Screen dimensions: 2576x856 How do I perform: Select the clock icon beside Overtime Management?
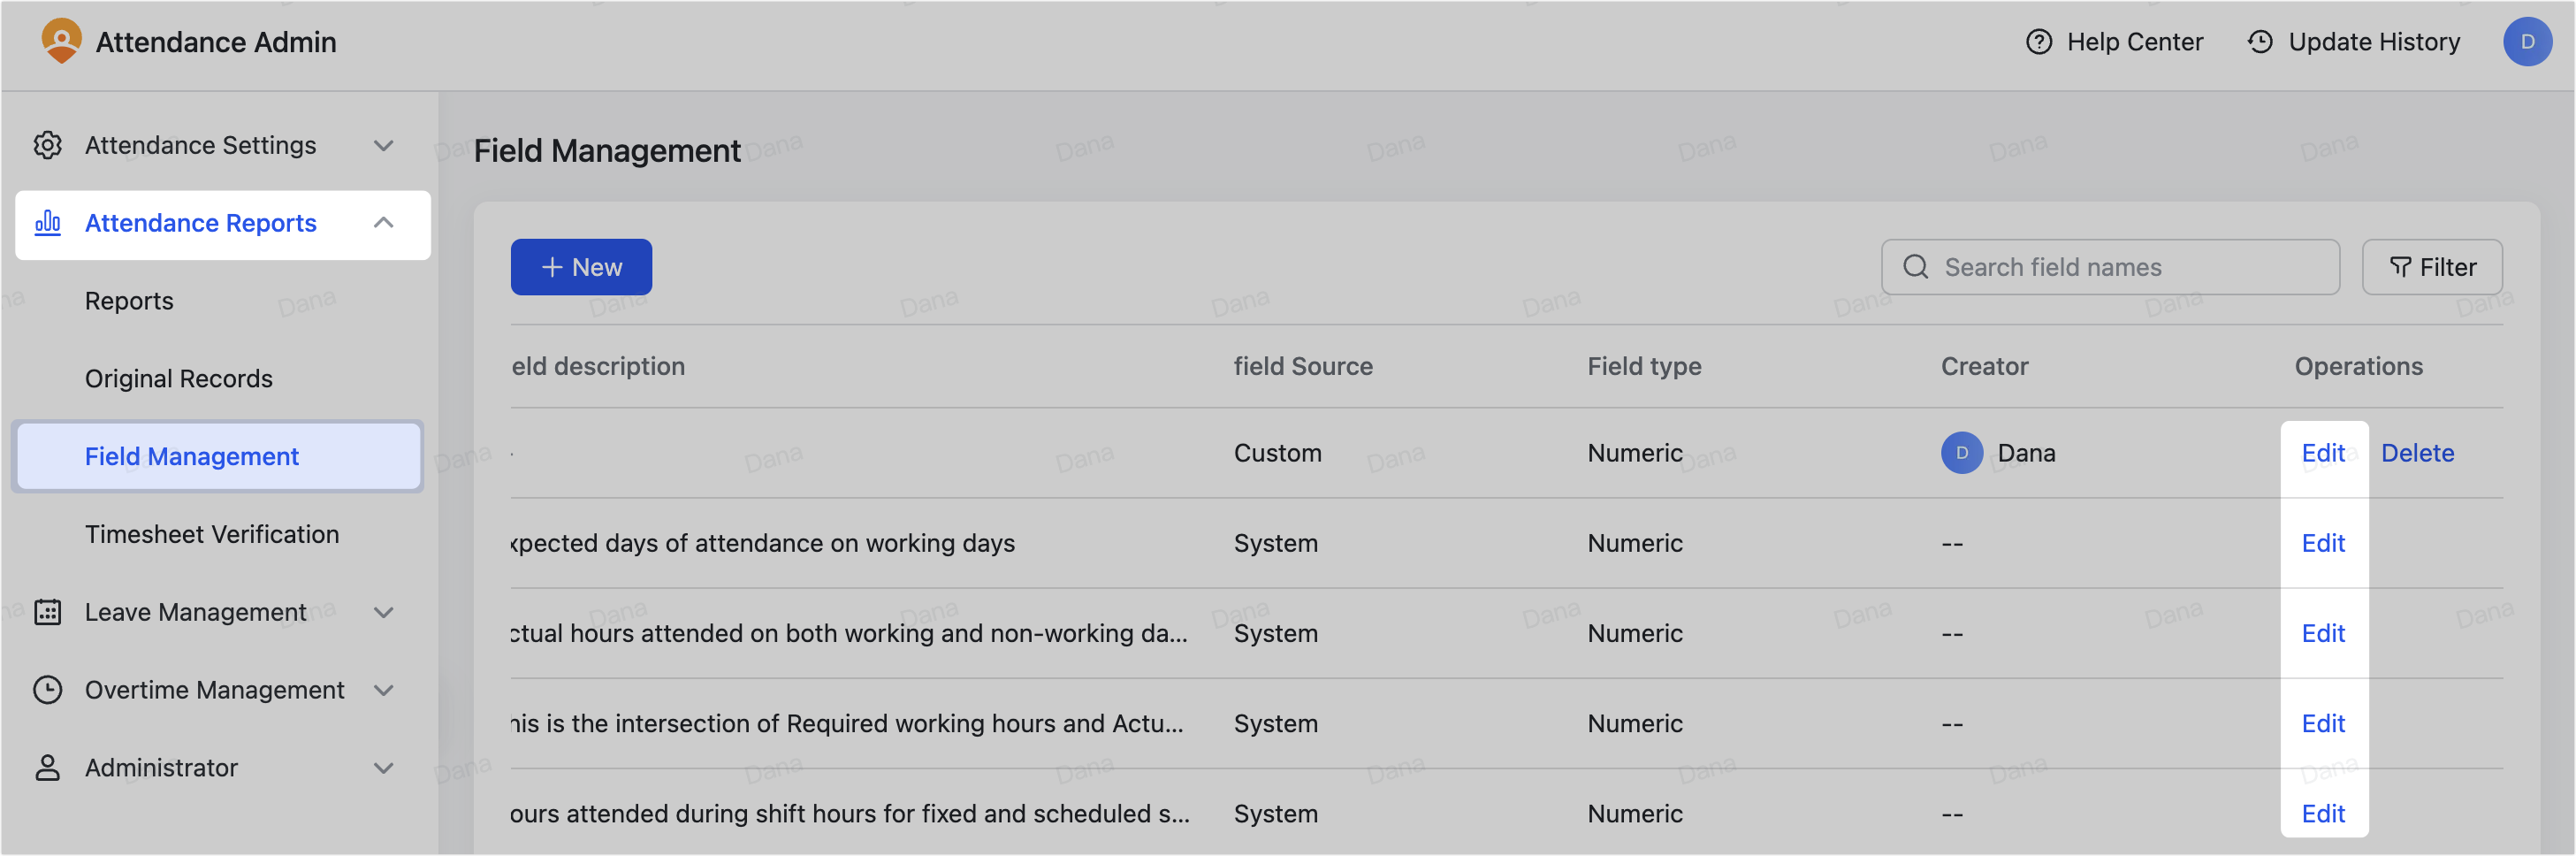(48, 690)
